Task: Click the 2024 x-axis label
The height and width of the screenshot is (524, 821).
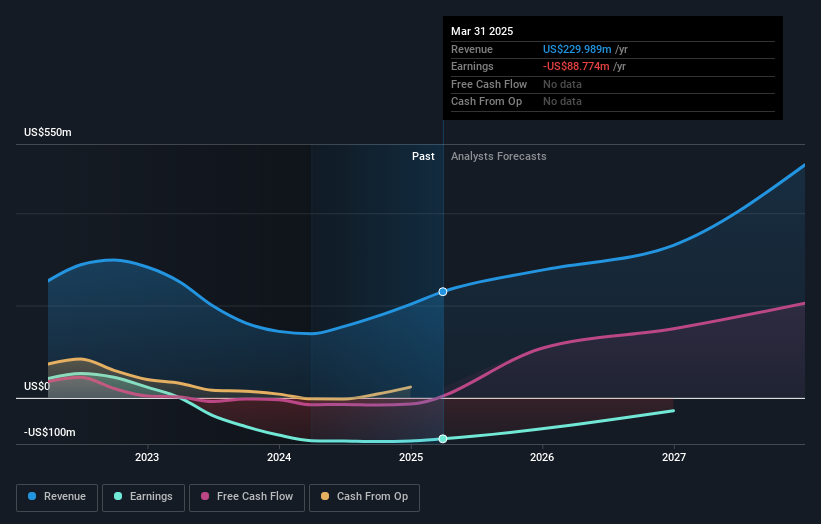Action: (x=279, y=457)
